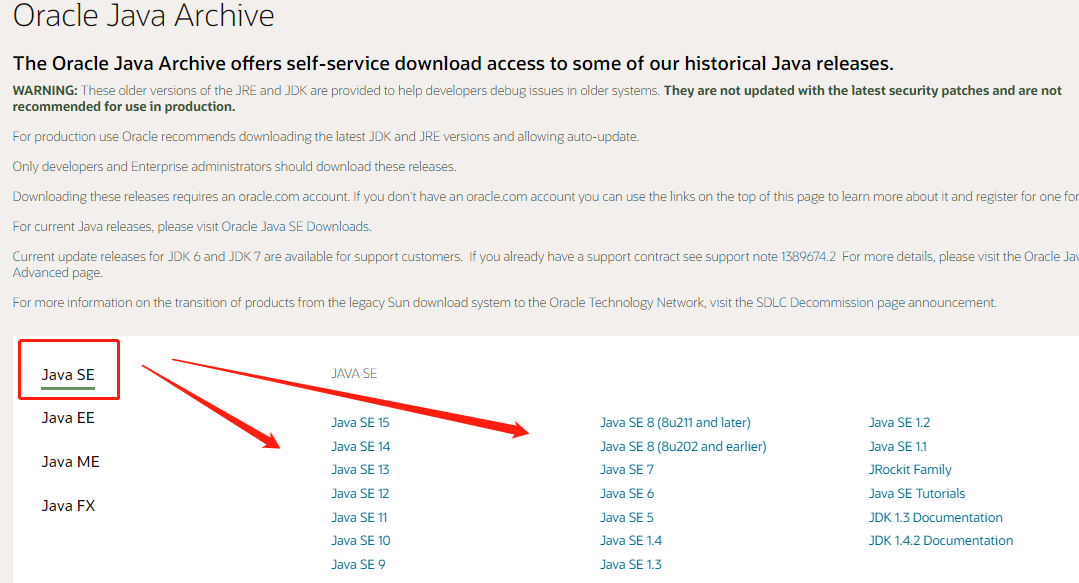The width and height of the screenshot is (1079, 583).
Task: Open the Java SE Tutorials link
Action: (917, 494)
